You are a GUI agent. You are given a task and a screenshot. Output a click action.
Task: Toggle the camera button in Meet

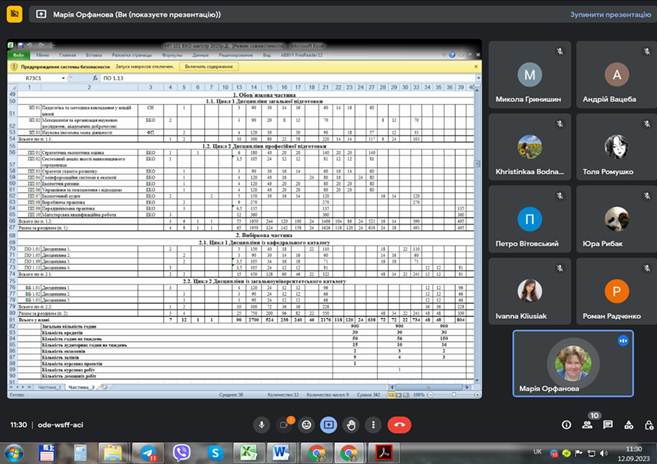[284, 424]
